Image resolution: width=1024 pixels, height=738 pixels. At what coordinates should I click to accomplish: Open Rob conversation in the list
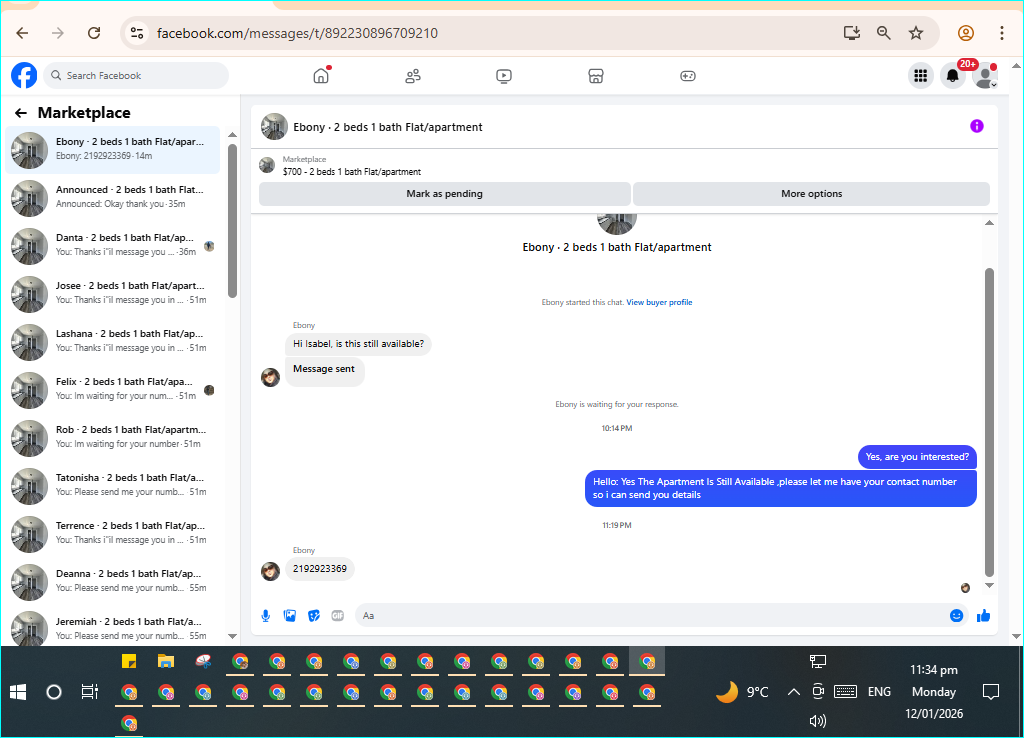[112, 438]
